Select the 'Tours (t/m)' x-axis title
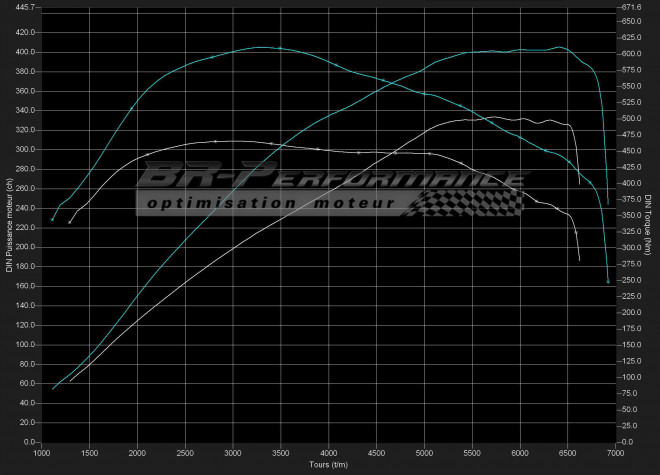 point(330,464)
